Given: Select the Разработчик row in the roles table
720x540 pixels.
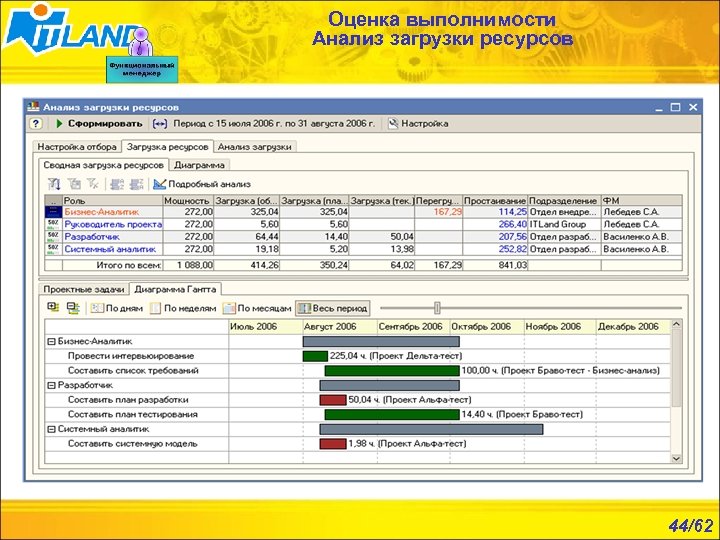Looking at the screenshot, I should (363, 236).
